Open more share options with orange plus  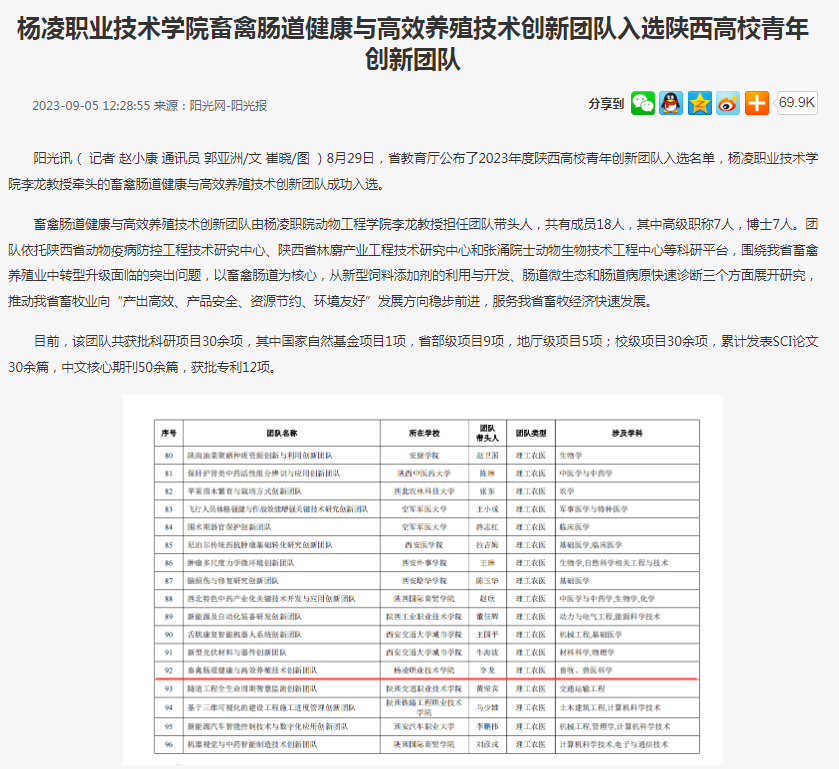tap(757, 103)
